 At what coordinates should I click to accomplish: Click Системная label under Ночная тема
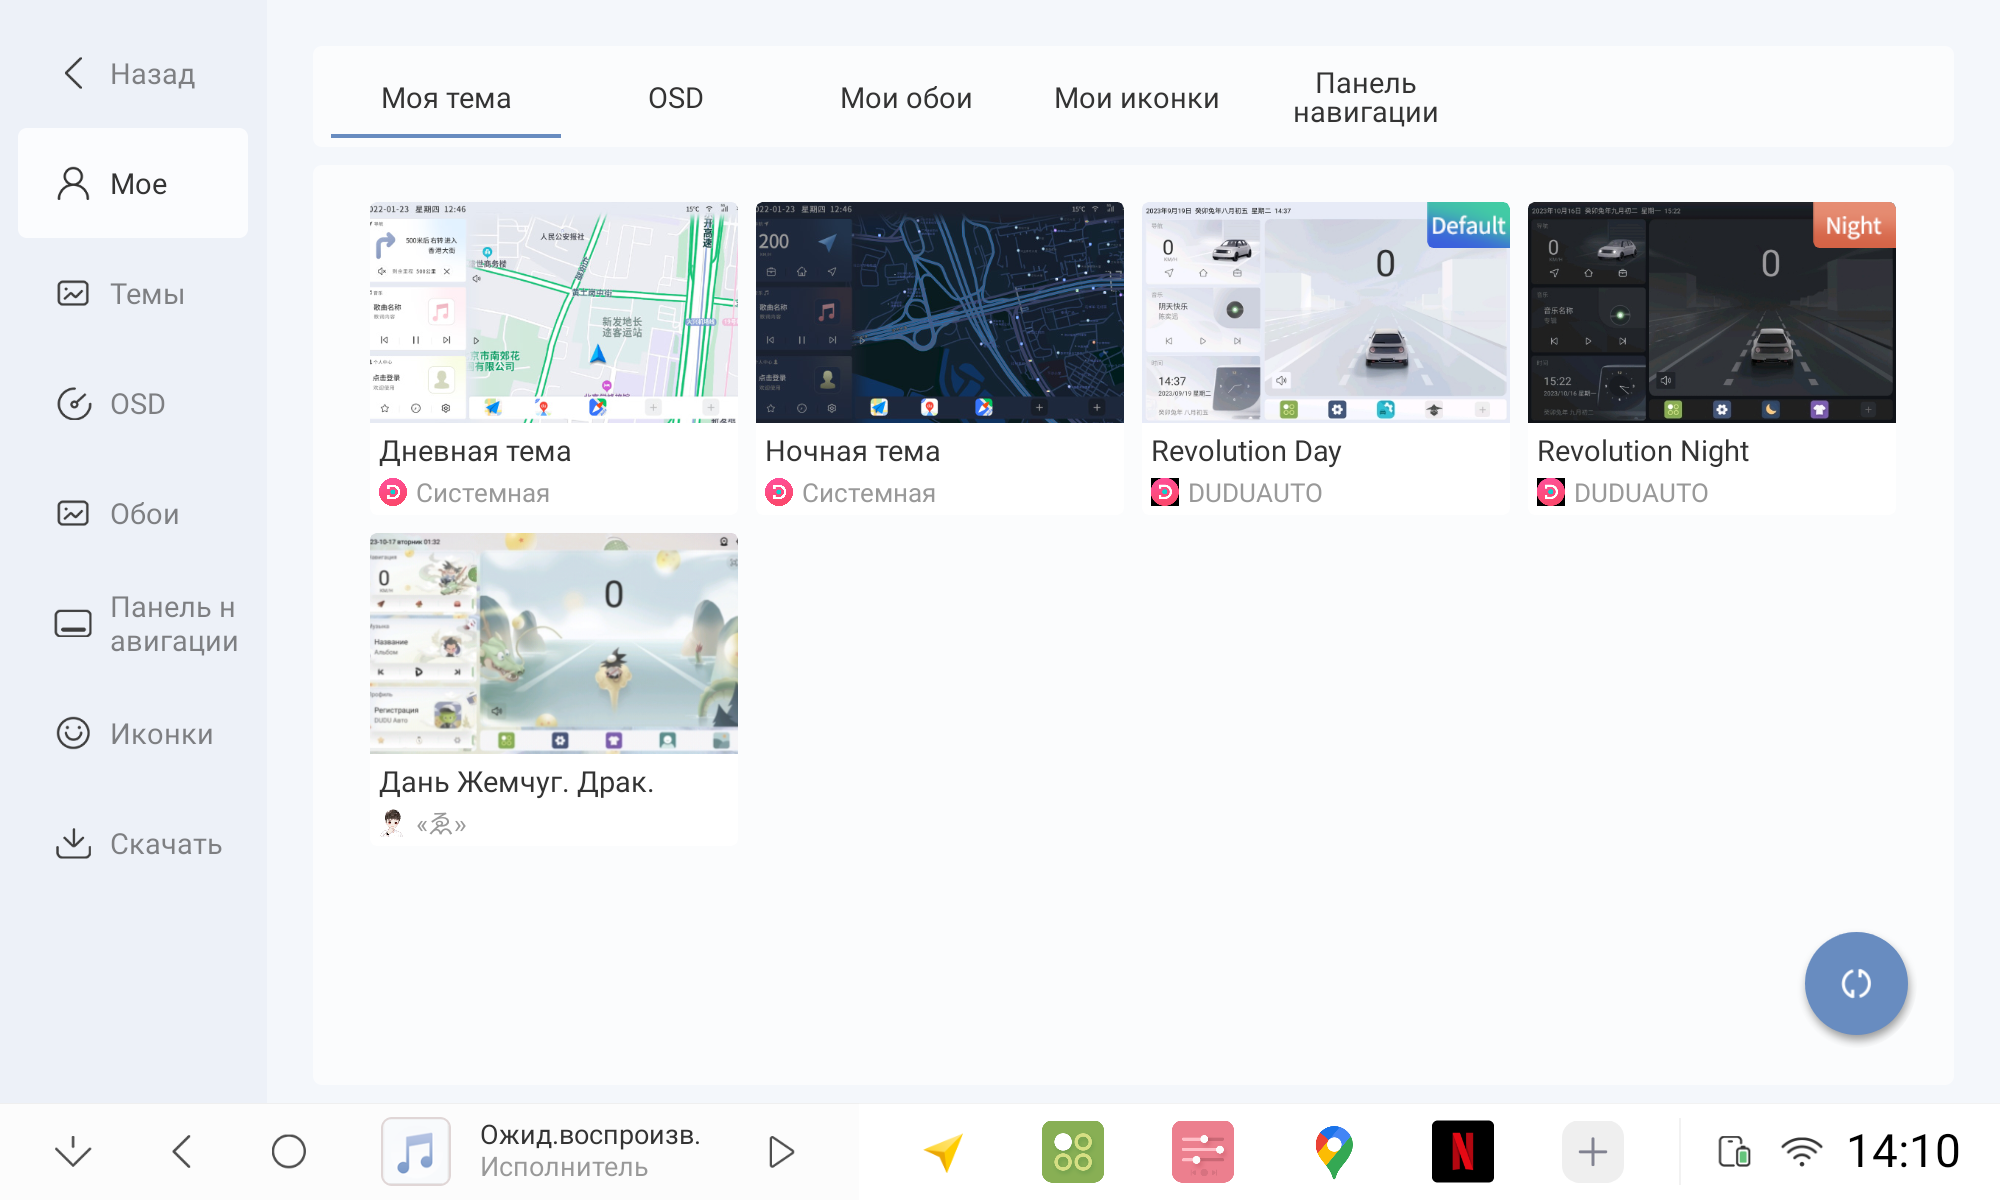[869, 493]
